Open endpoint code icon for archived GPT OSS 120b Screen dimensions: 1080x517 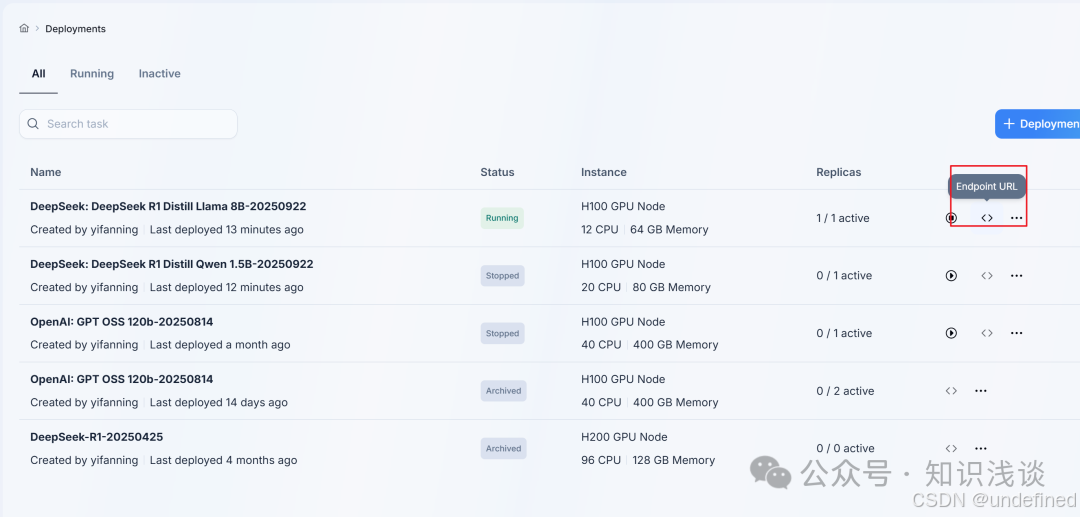(951, 390)
